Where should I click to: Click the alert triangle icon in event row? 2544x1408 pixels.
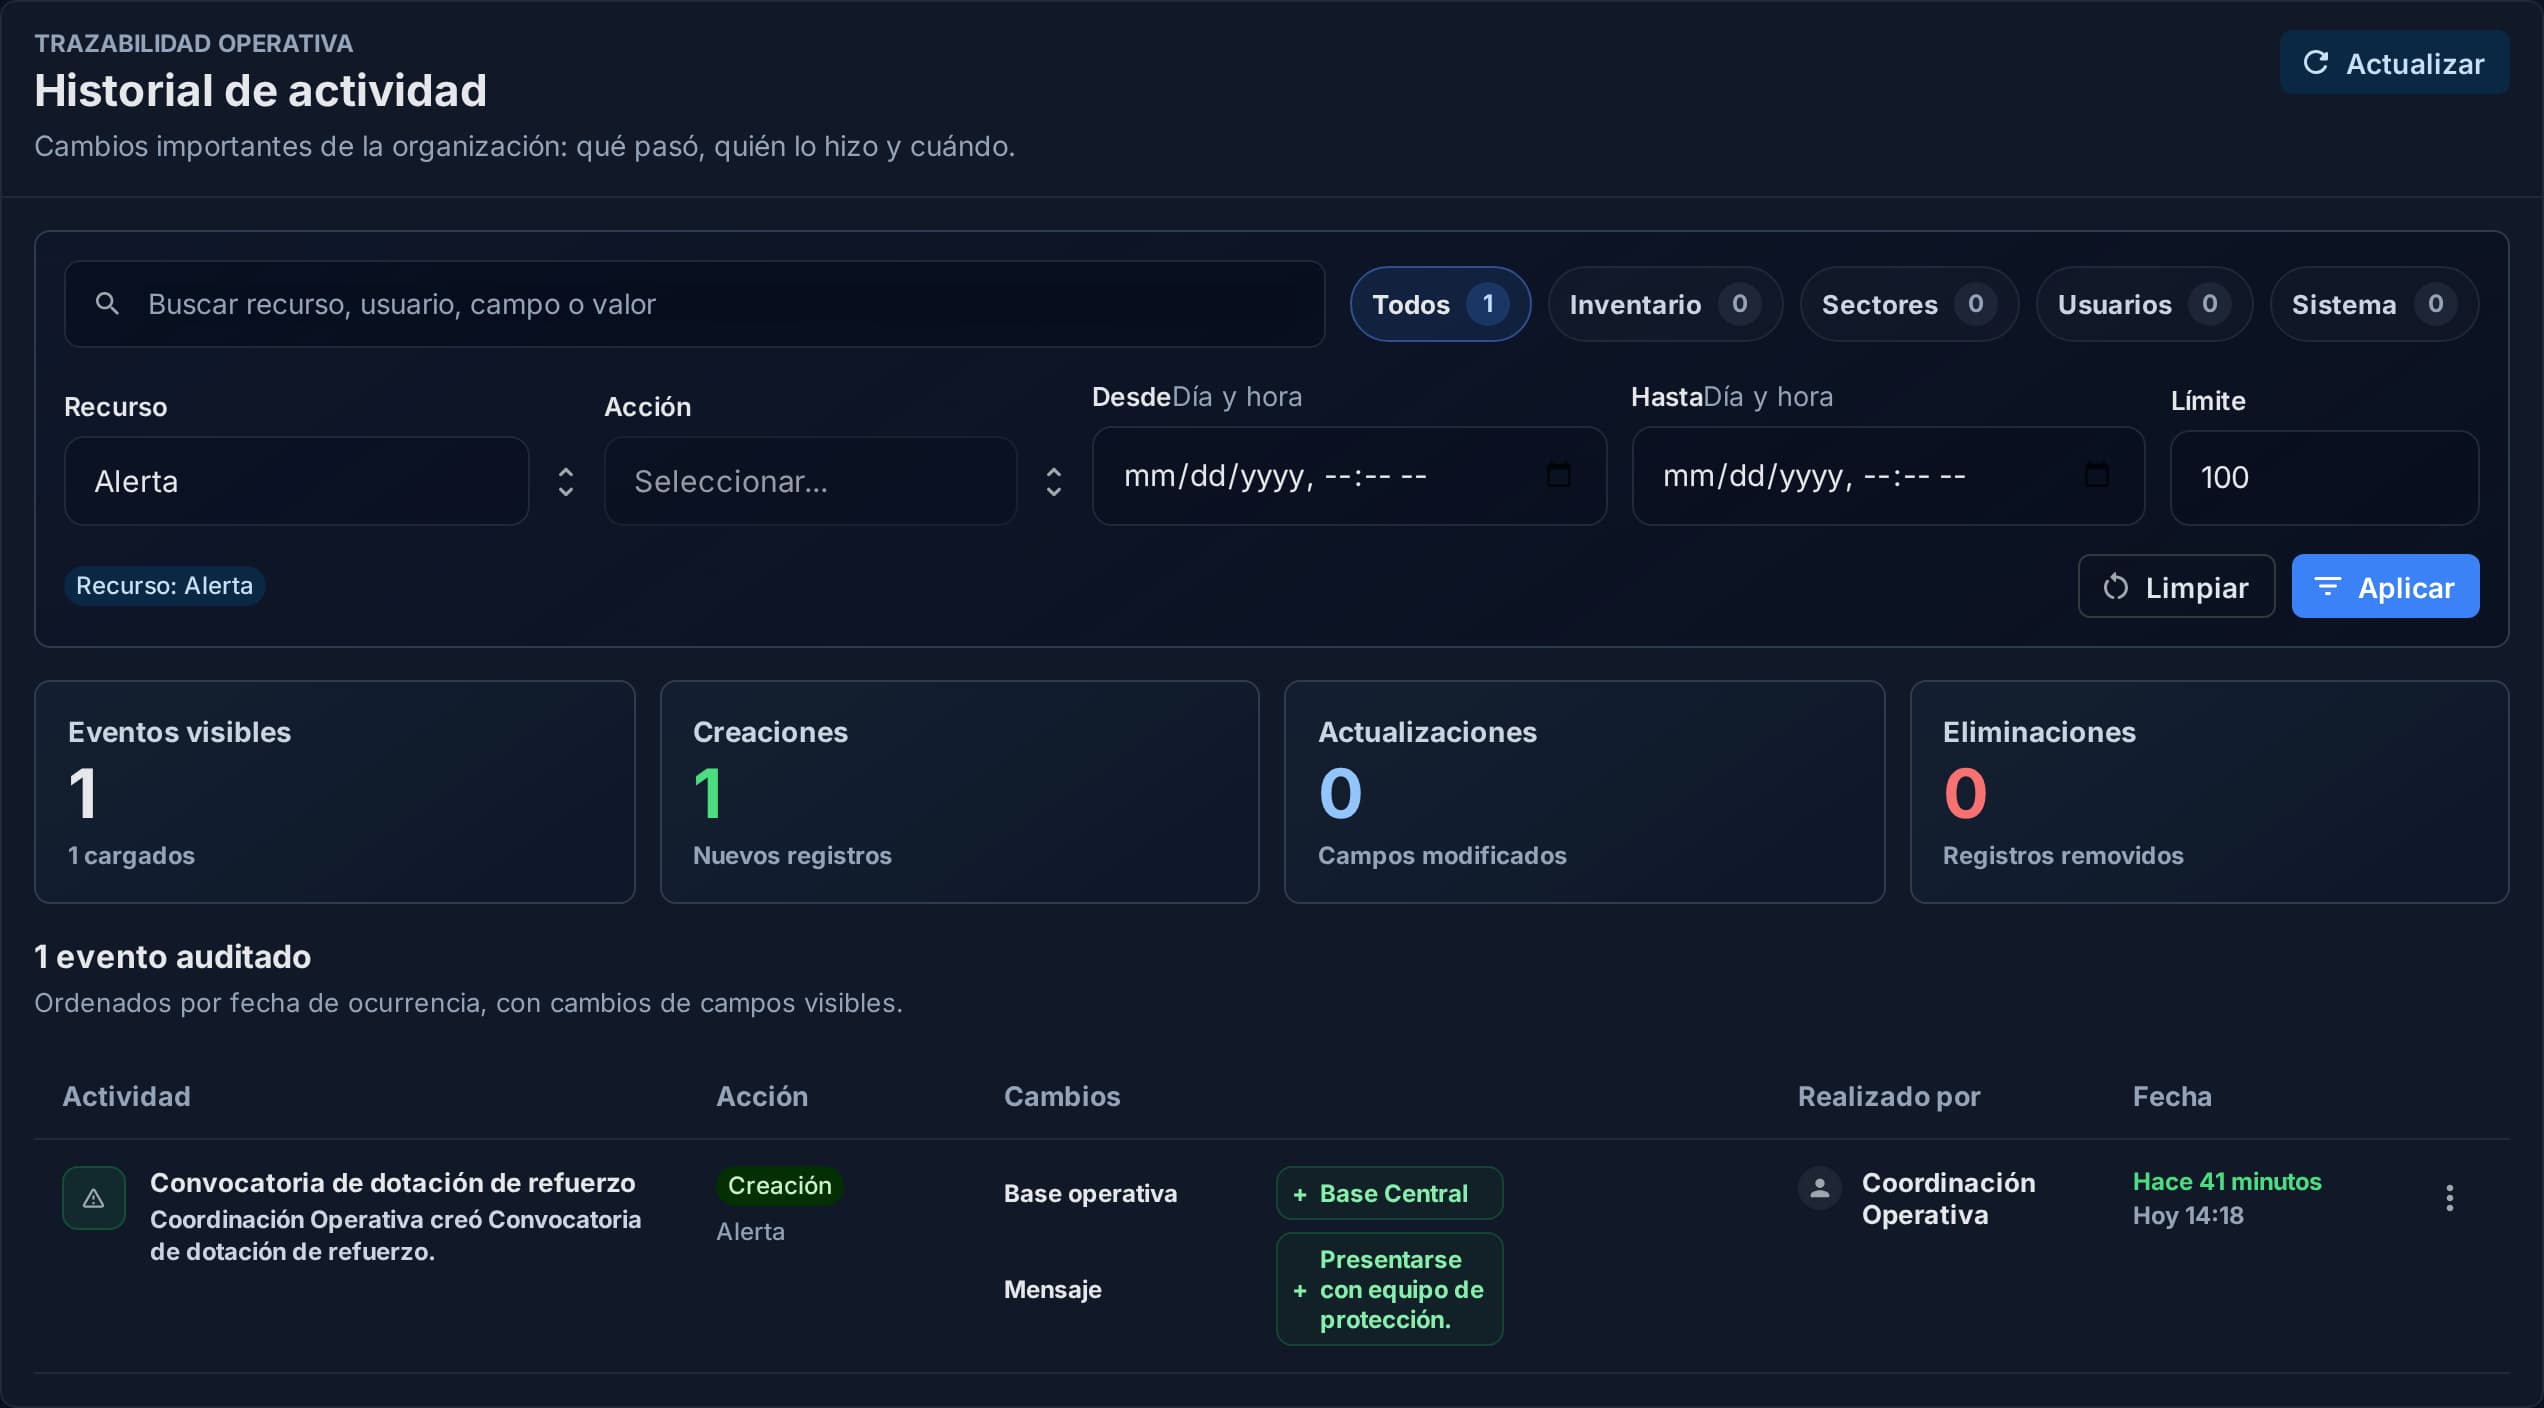[94, 1198]
